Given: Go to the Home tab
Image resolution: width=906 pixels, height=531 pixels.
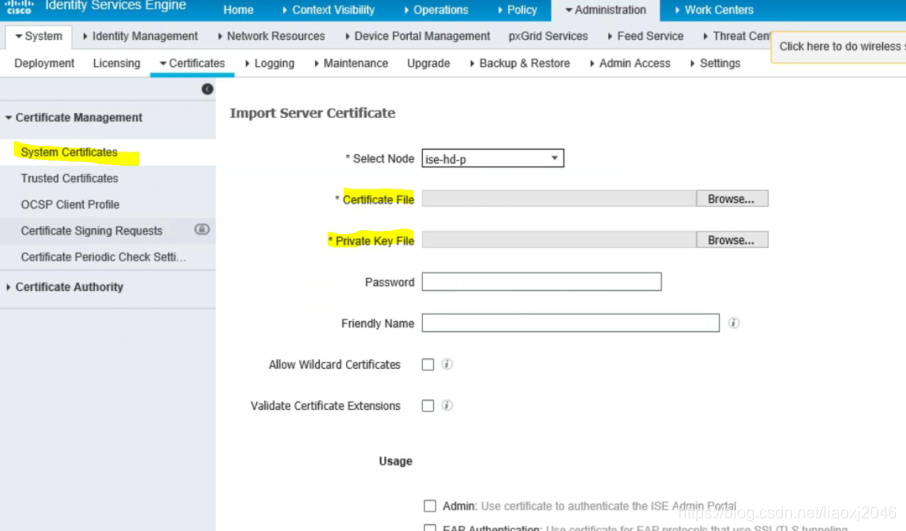Looking at the screenshot, I should coord(238,10).
